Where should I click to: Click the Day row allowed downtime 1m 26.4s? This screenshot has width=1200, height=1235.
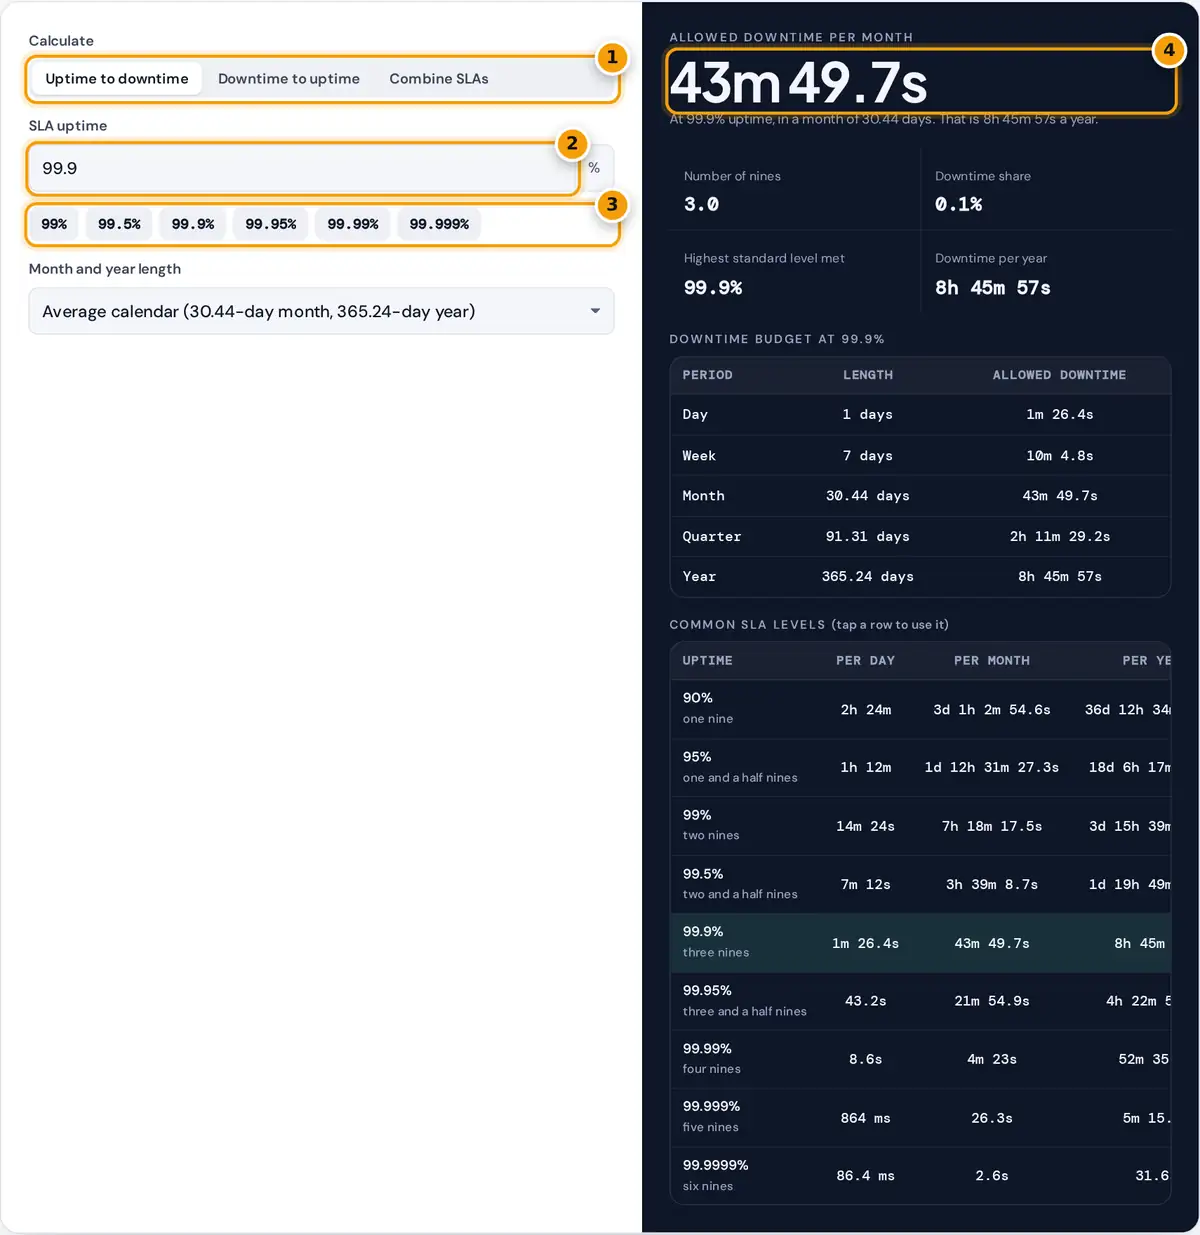(1060, 414)
